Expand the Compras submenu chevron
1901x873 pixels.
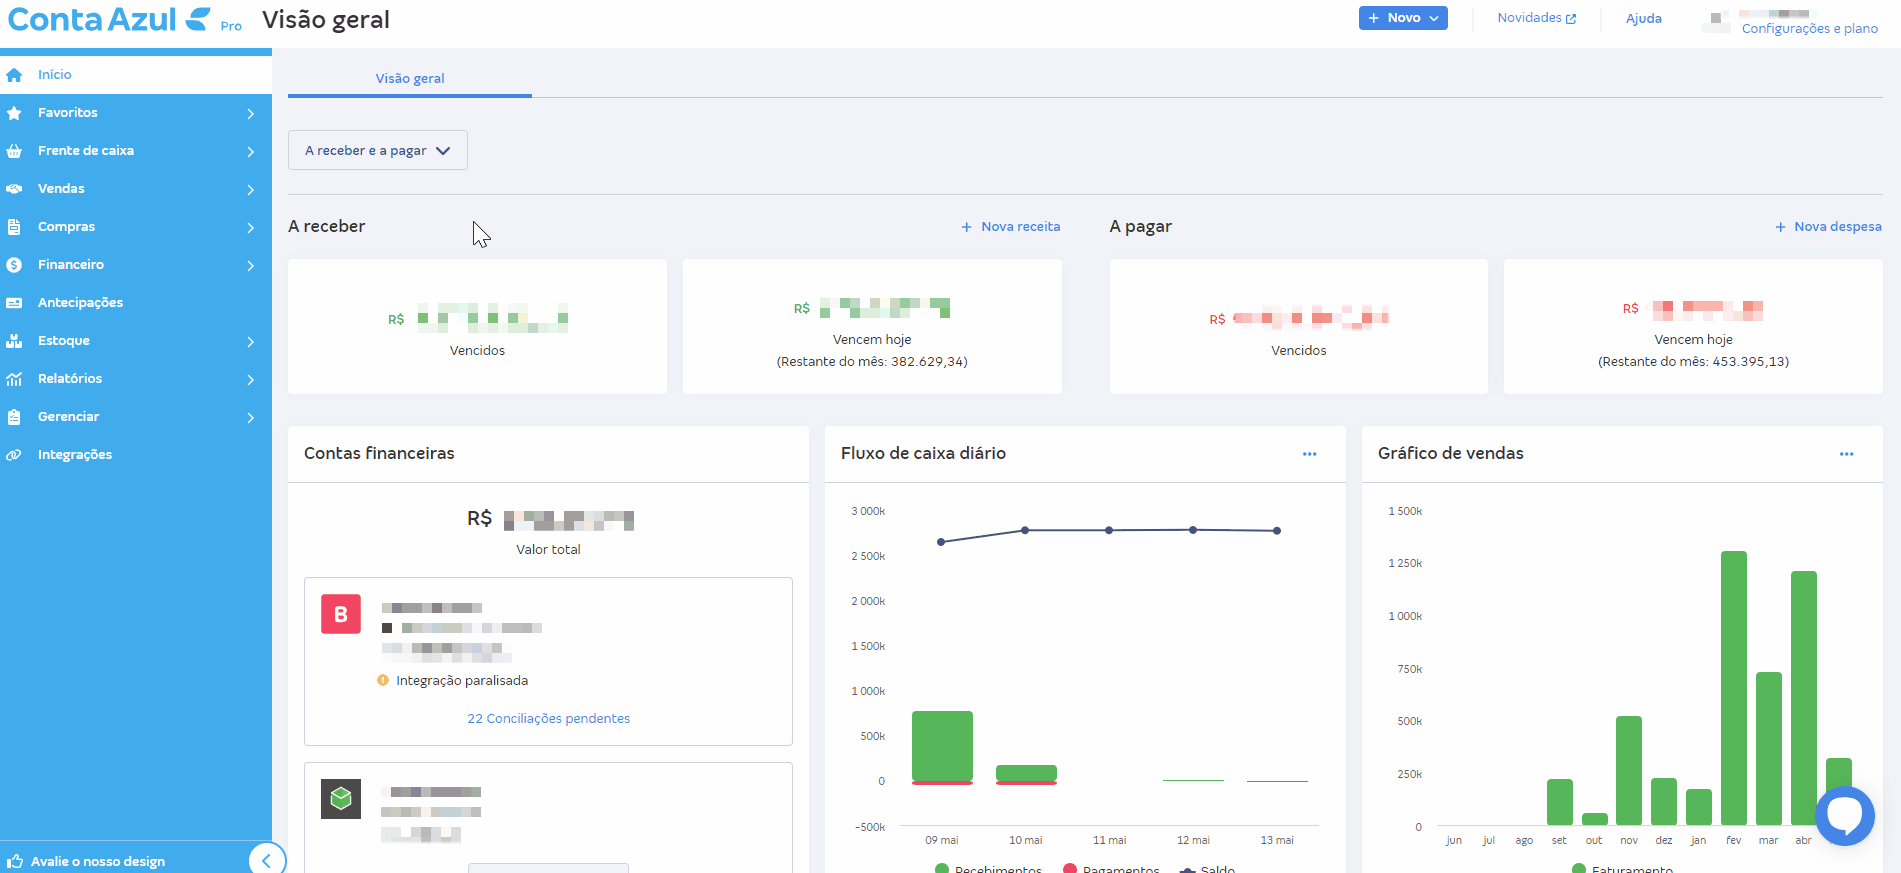coord(250,228)
